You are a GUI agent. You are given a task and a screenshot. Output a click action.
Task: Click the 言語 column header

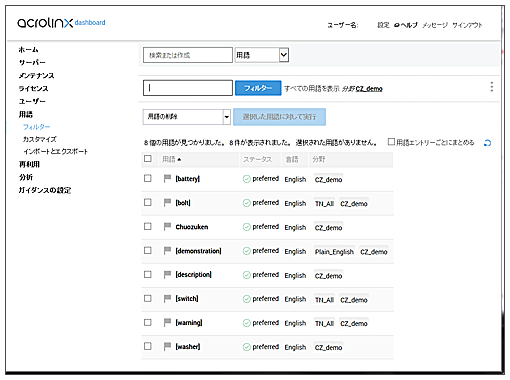pyautogui.click(x=292, y=159)
